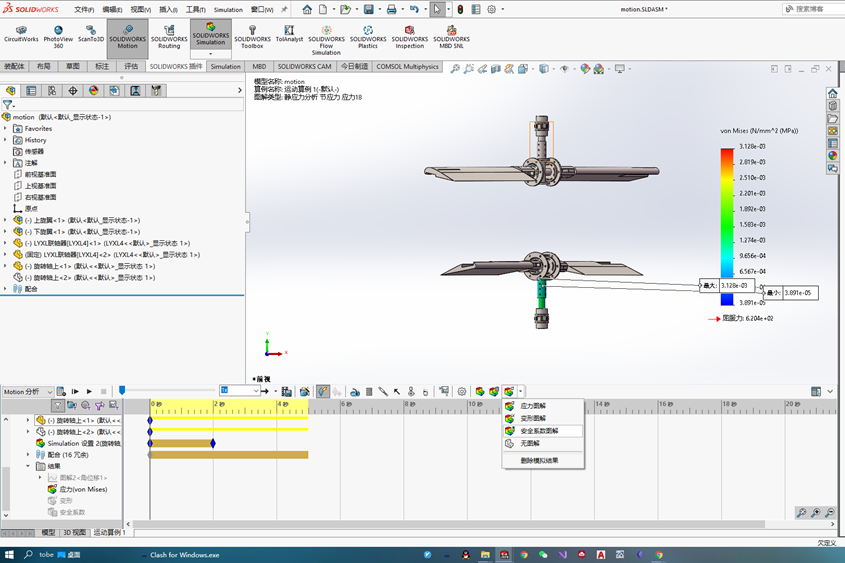Open the simulation results plot dropdown arrow
845x563 pixels.
521,392
